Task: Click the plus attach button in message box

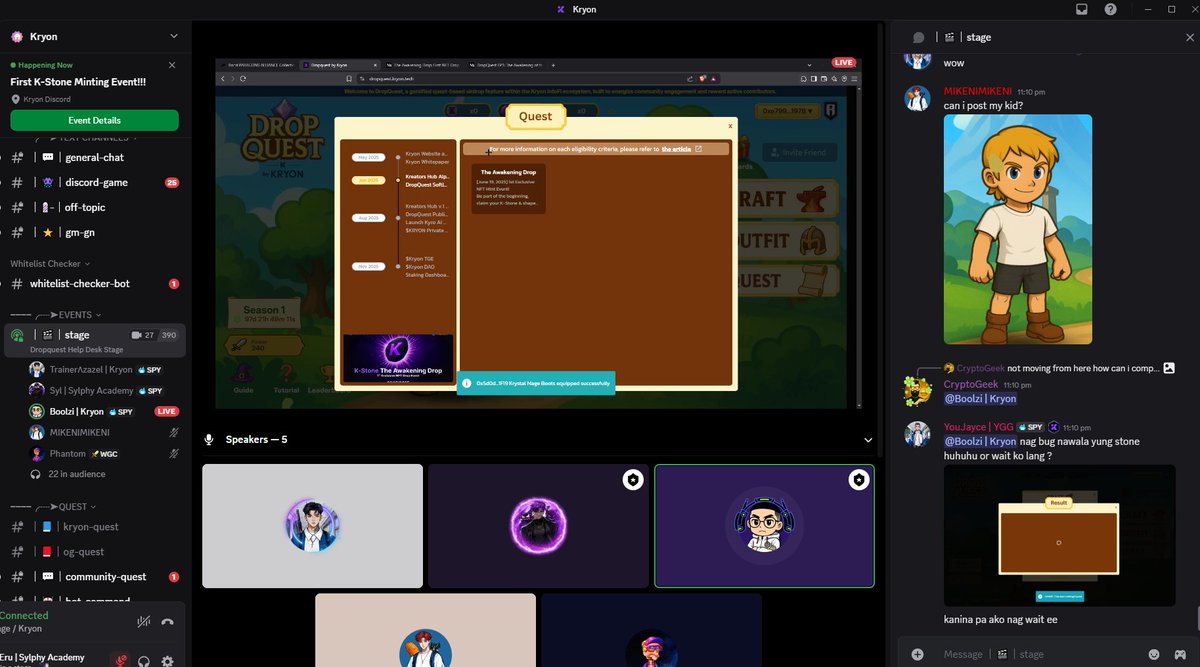Action: point(917,654)
